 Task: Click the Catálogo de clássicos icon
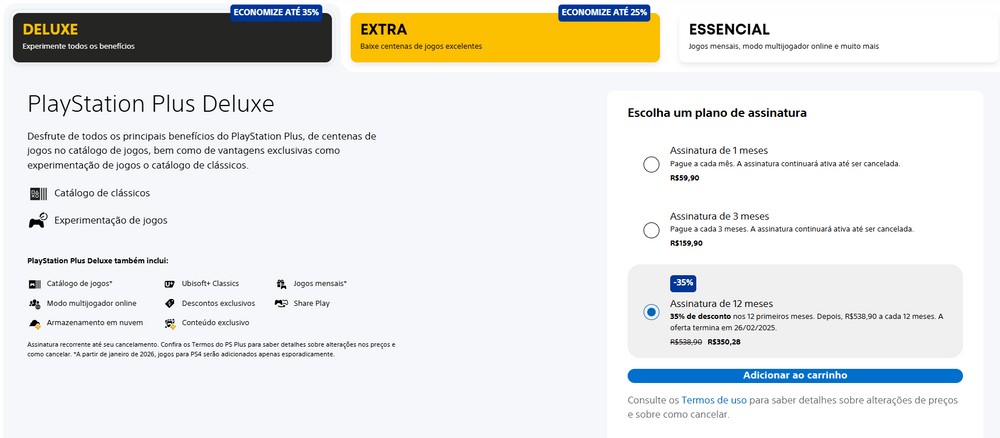coord(37,193)
